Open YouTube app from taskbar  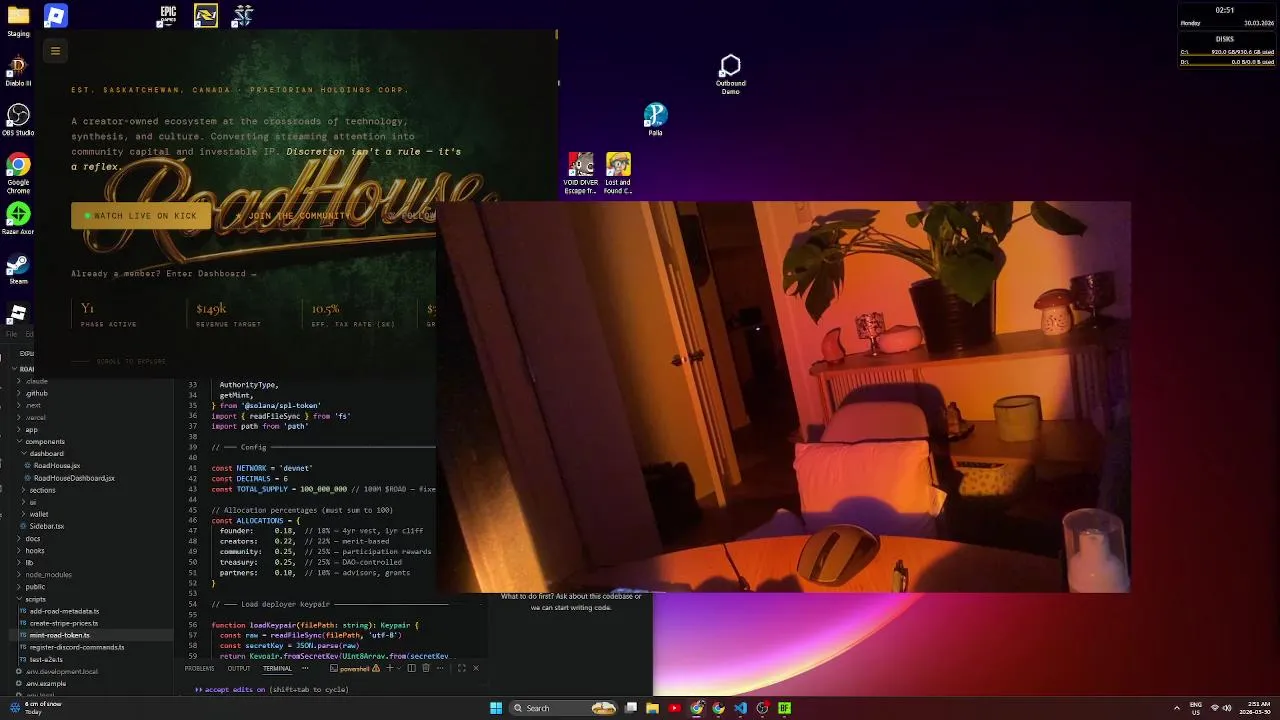tap(674, 708)
